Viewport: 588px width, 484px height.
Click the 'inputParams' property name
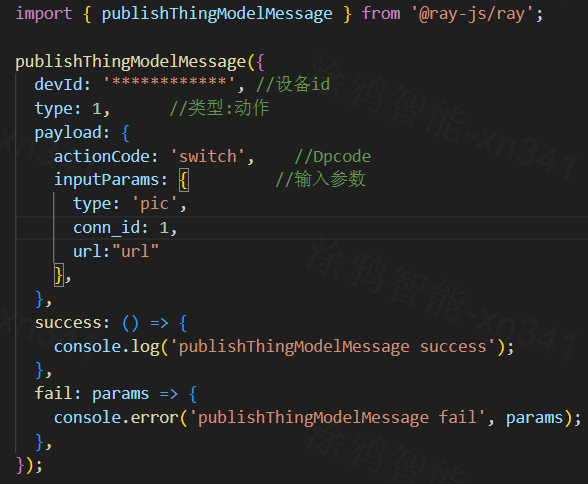click(106, 180)
